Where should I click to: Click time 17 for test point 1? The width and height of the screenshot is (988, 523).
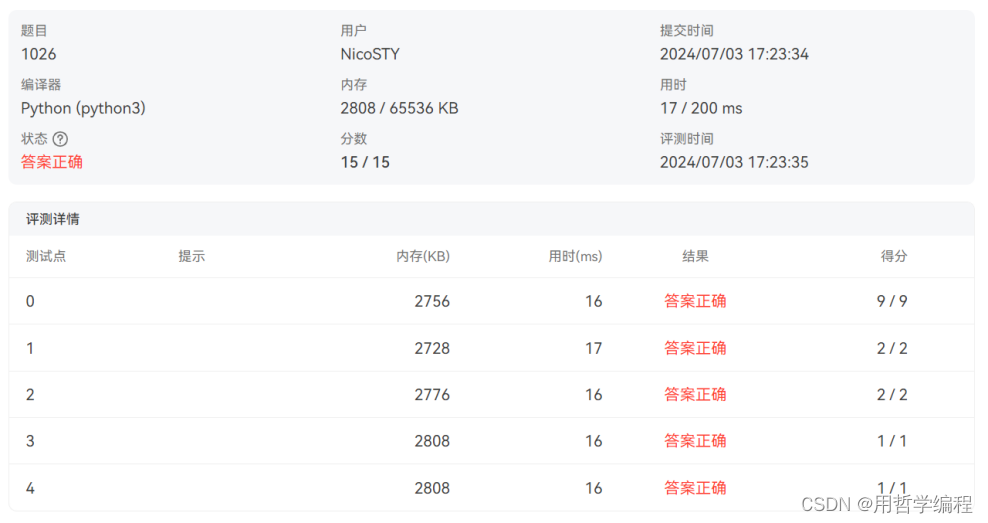(594, 348)
